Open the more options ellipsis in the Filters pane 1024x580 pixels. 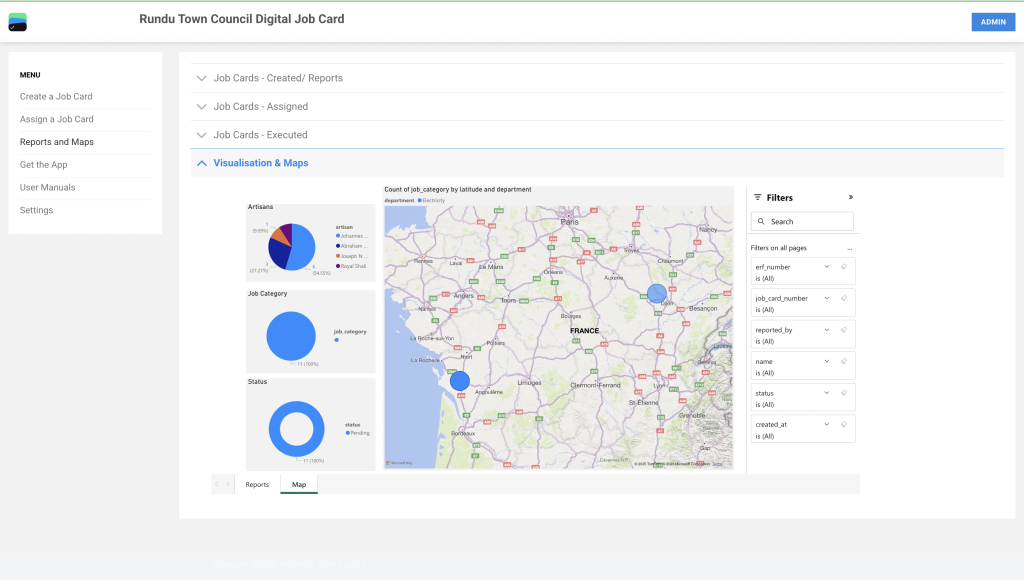click(850, 248)
